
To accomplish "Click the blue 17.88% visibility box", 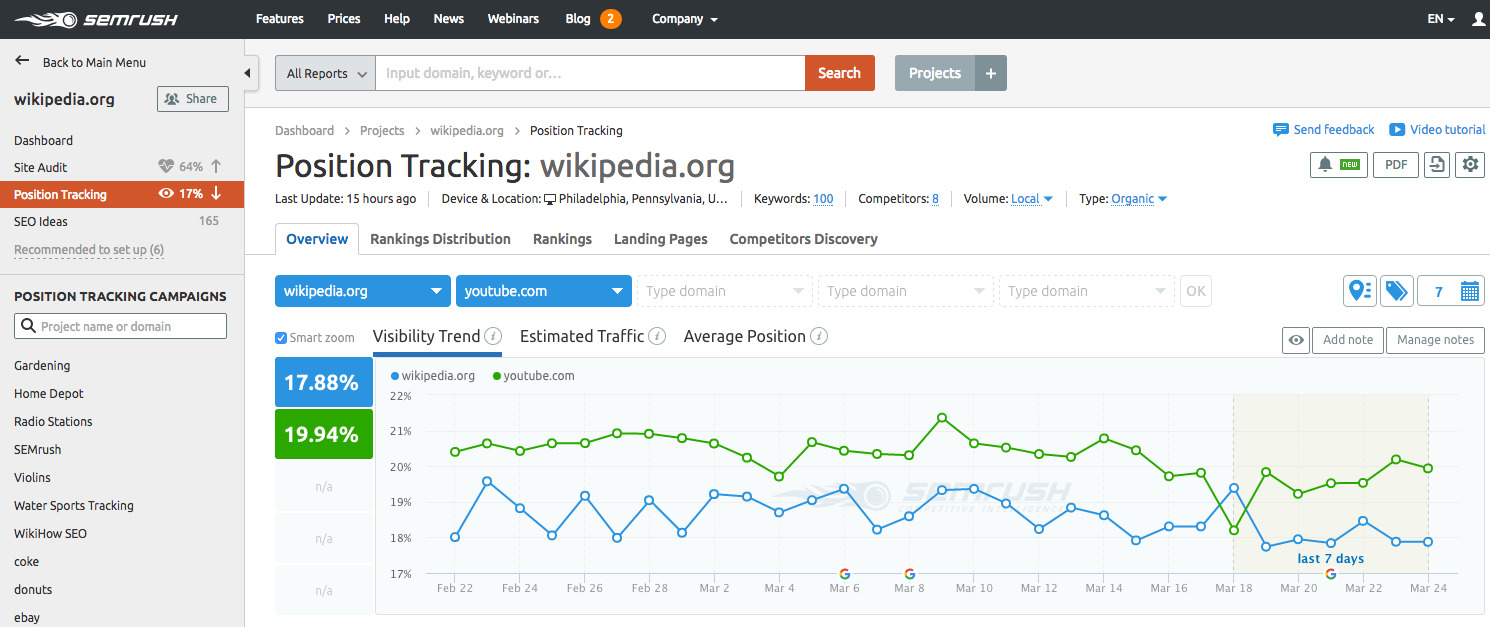I will pos(323,383).
